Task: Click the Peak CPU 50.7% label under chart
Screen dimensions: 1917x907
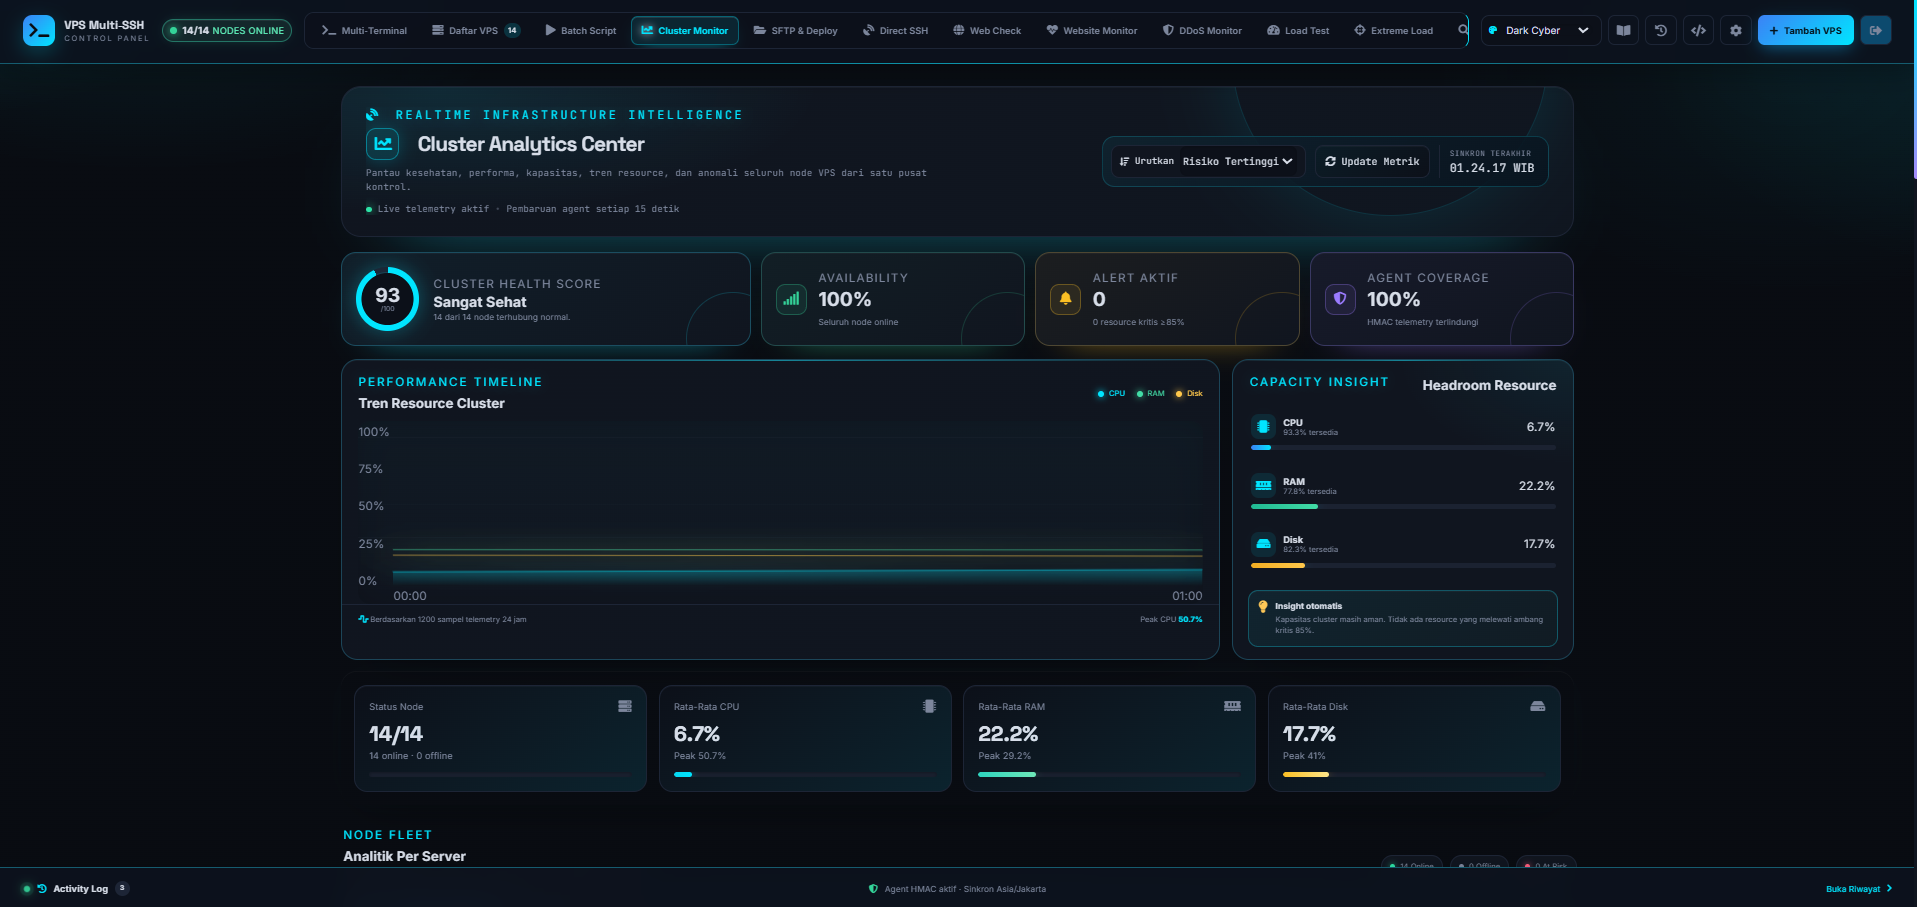Action: pos(1171,619)
